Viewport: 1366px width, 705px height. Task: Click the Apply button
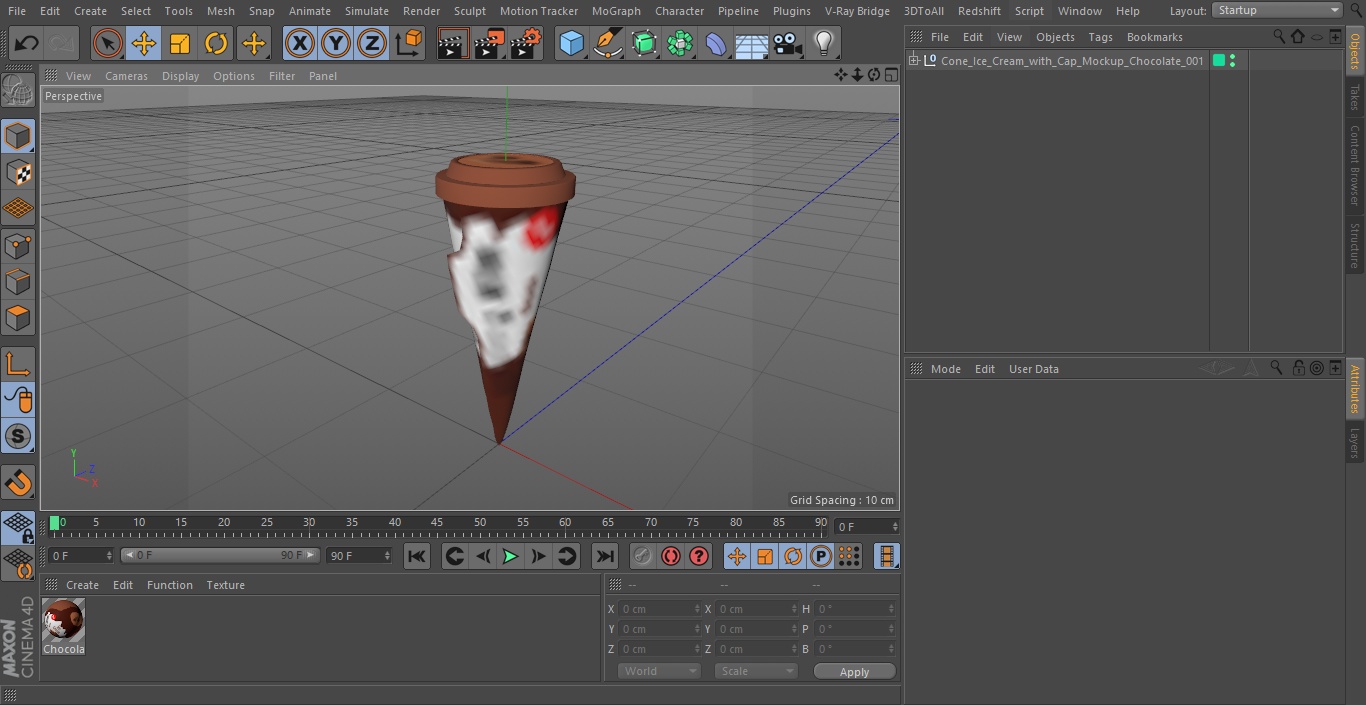tap(854, 672)
